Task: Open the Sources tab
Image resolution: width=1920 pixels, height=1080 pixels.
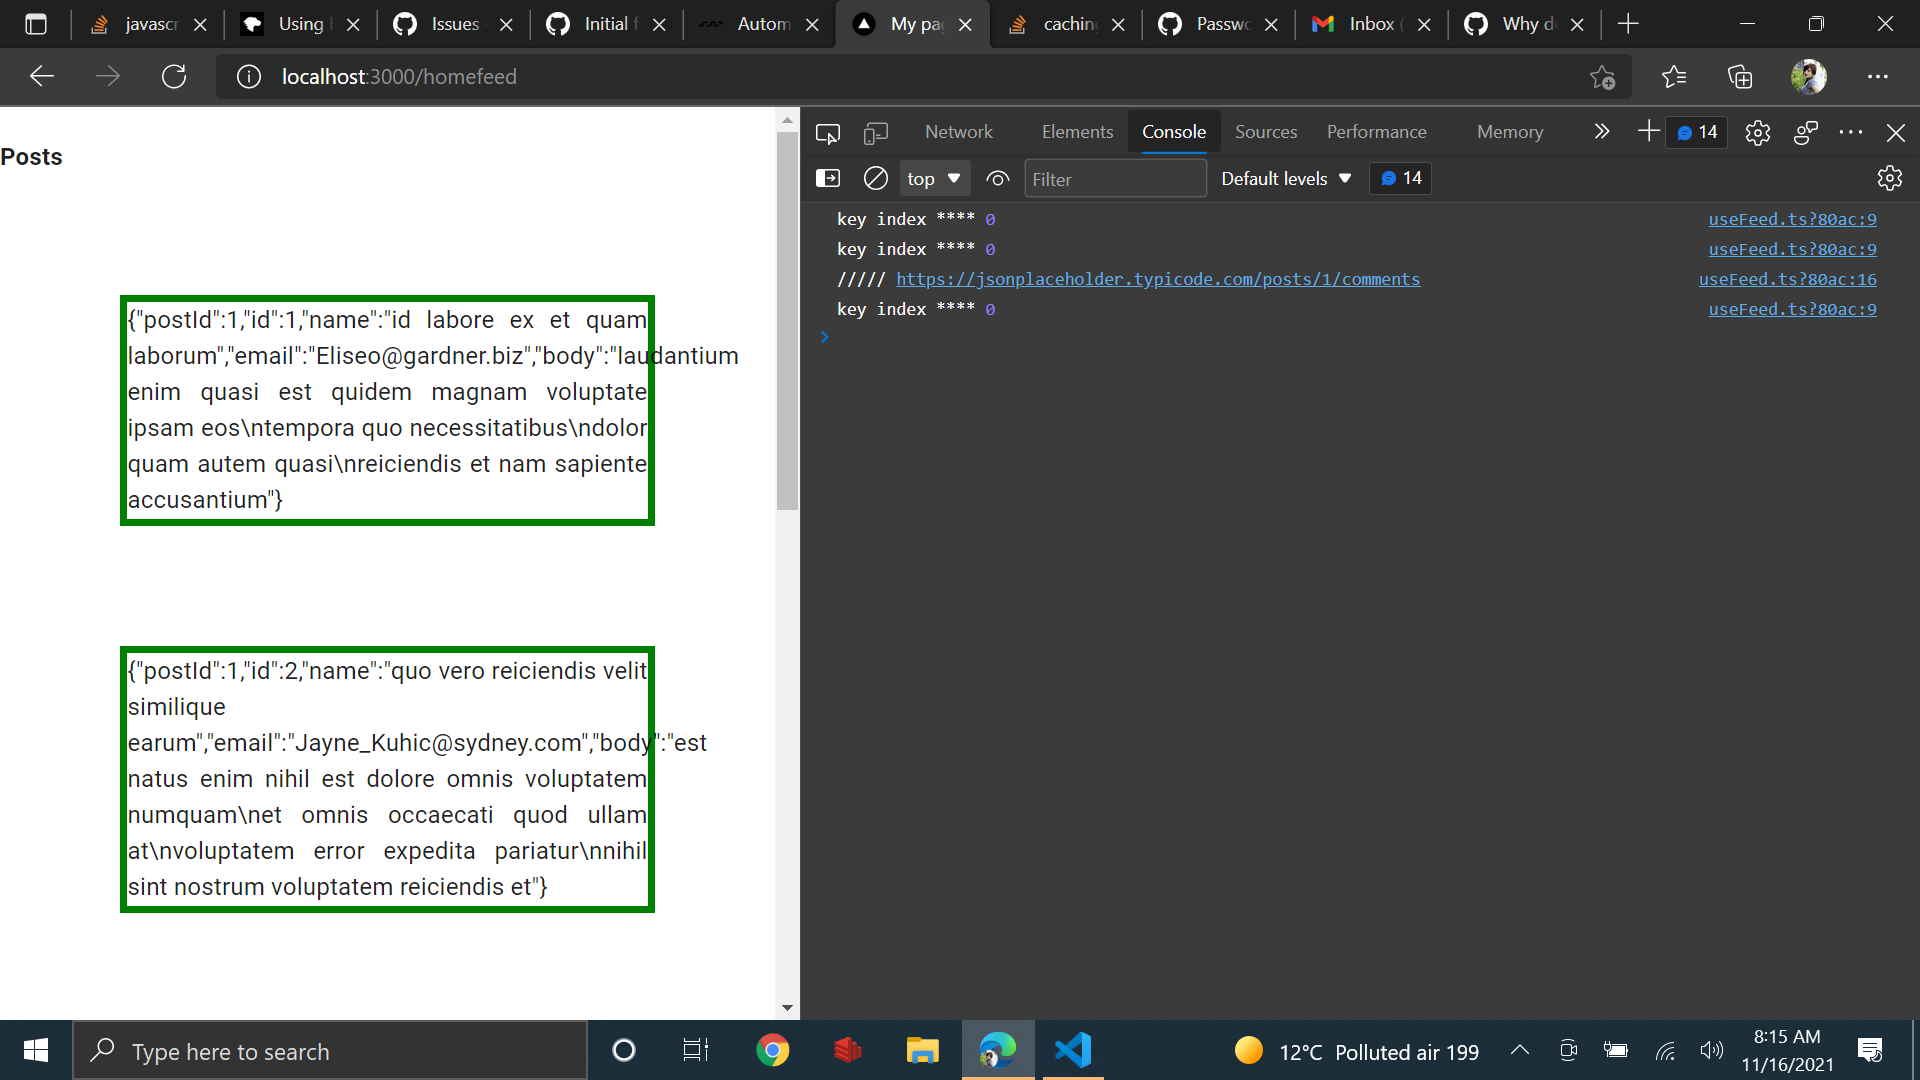Action: click(1266, 132)
